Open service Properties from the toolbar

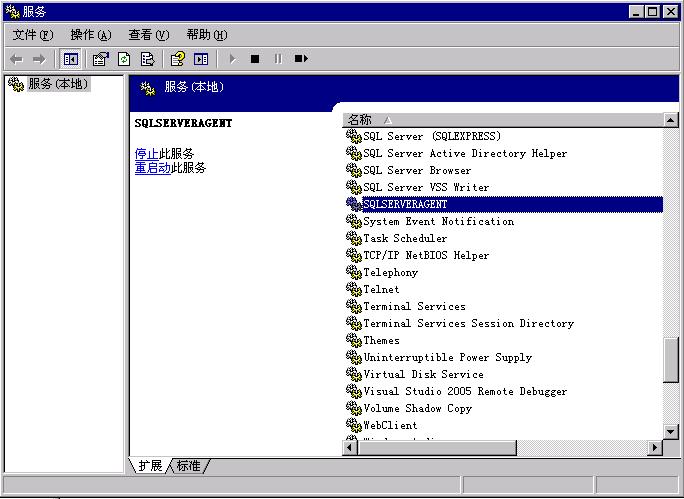click(x=101, y=59)
